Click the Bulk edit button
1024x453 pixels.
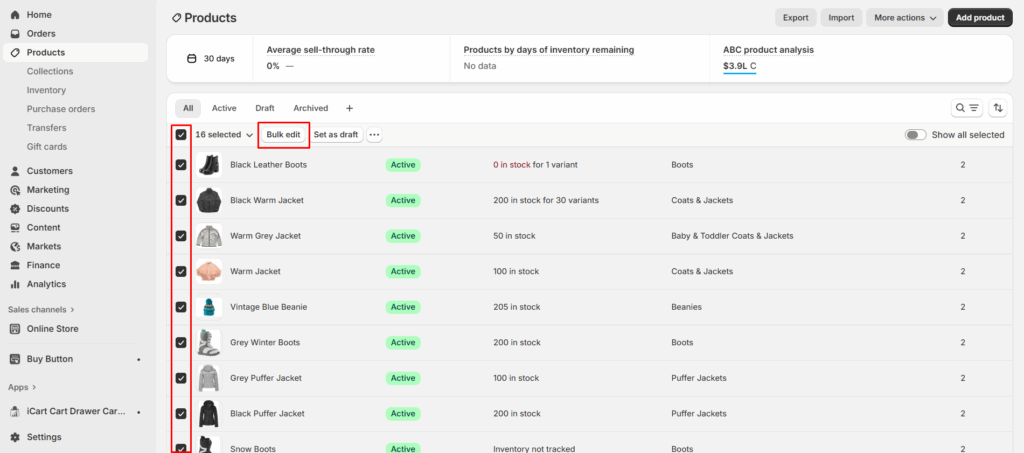(283, 134)
